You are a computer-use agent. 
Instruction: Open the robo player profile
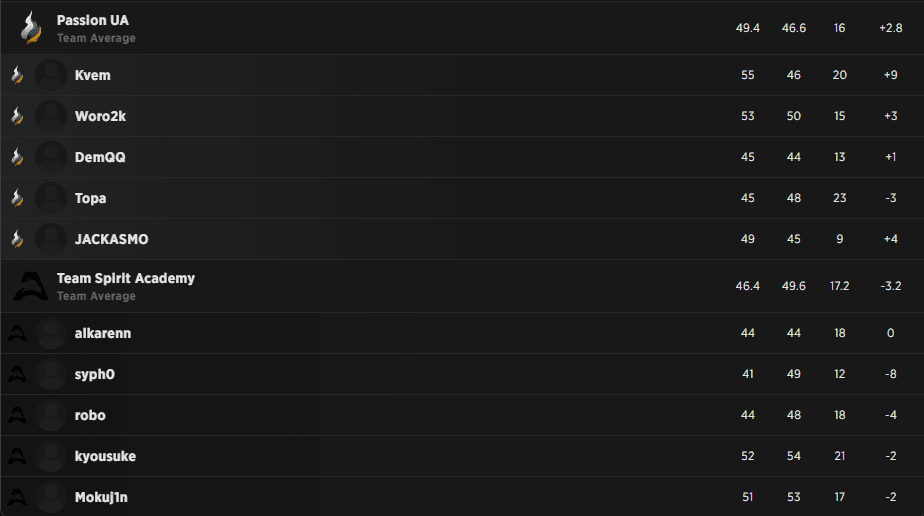pos(90,415)
